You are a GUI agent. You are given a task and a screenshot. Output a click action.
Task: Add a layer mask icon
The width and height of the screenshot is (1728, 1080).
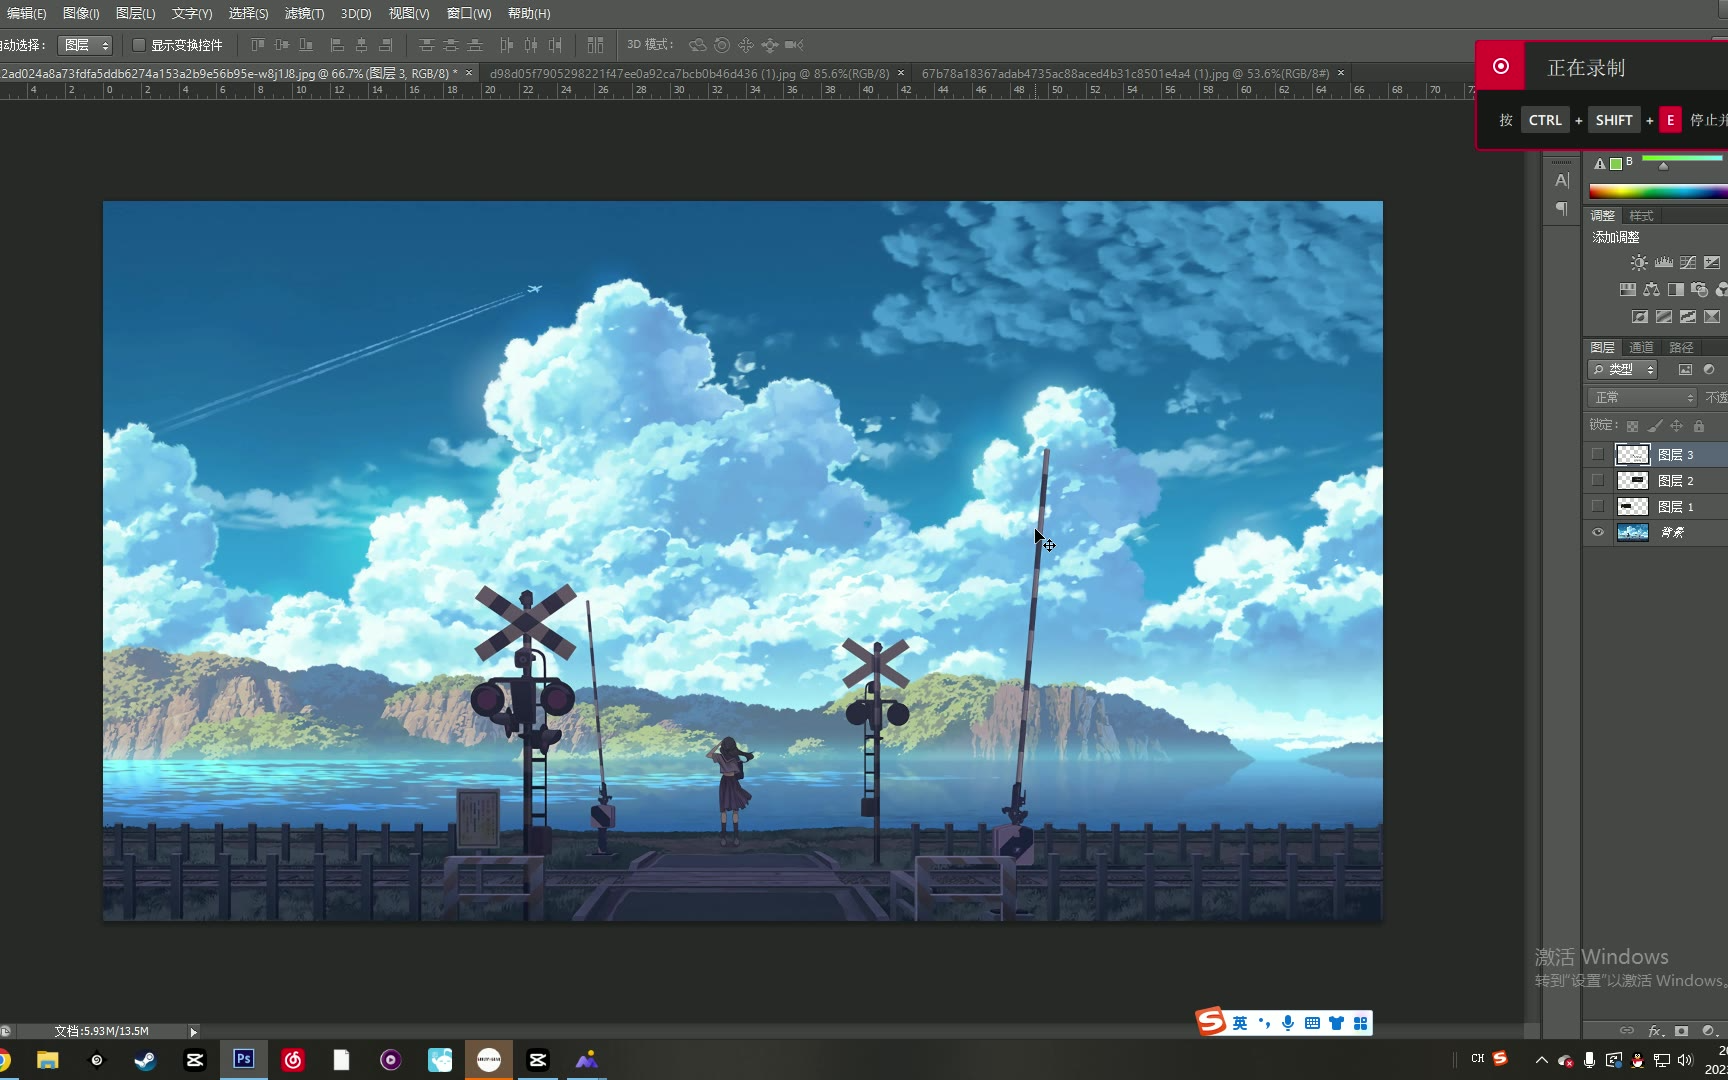pyautogui.click(x=1682, y=1031)
